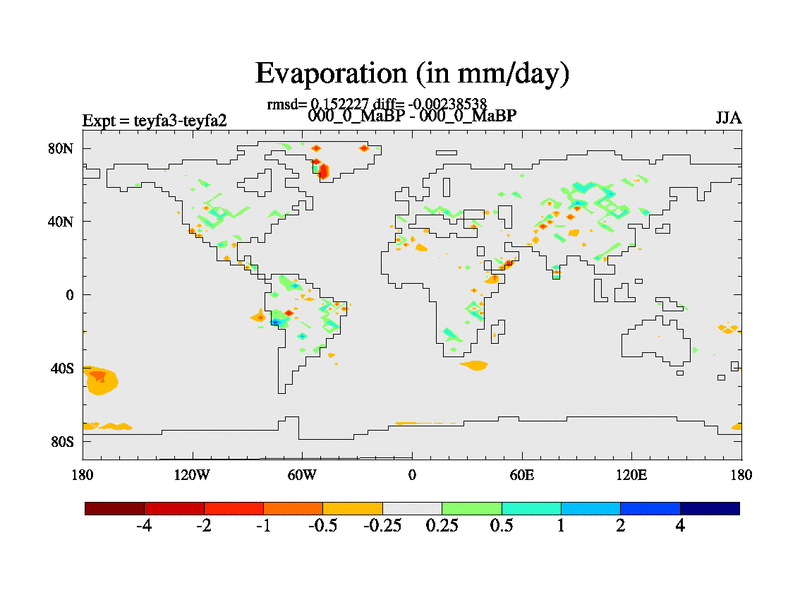This screenshot has height=600, width=800.
Task: Click the '40S' latitude axis label
Action: tap(64, 368)
